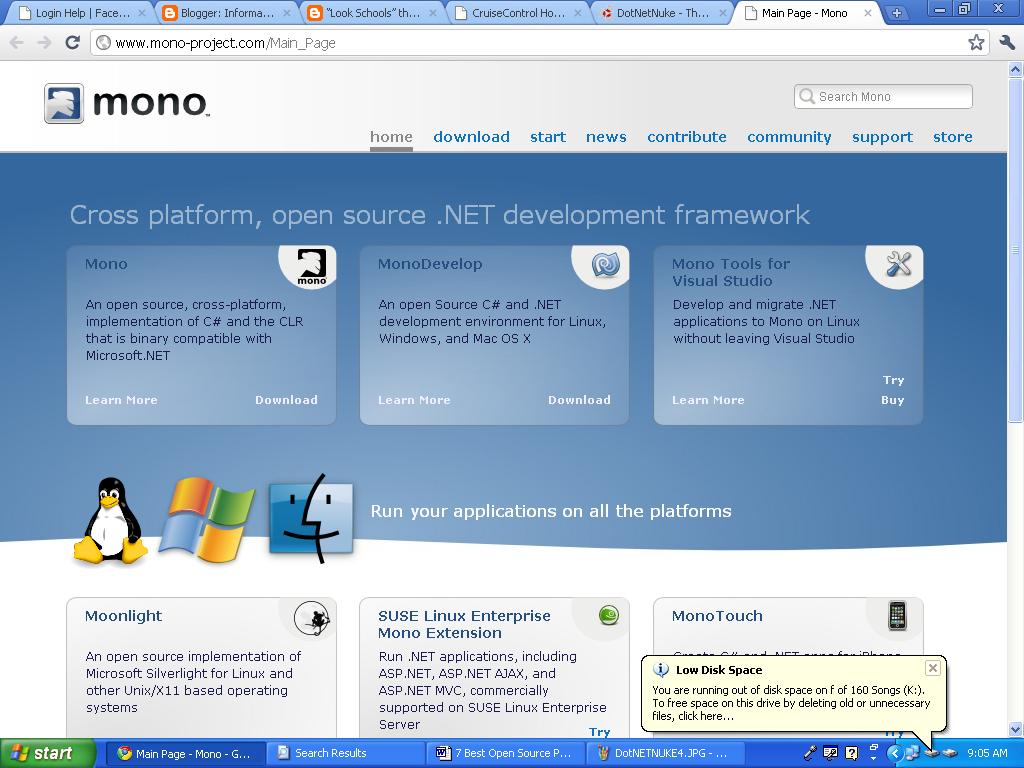
Task: Open the download nav item
Action: click(x=472, y=137)
